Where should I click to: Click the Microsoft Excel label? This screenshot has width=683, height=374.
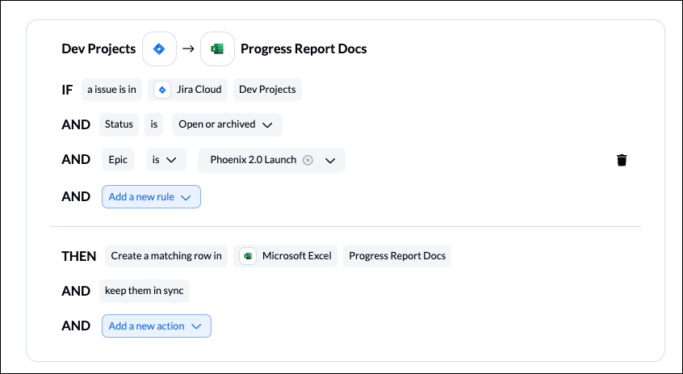[x=297, y=256]
